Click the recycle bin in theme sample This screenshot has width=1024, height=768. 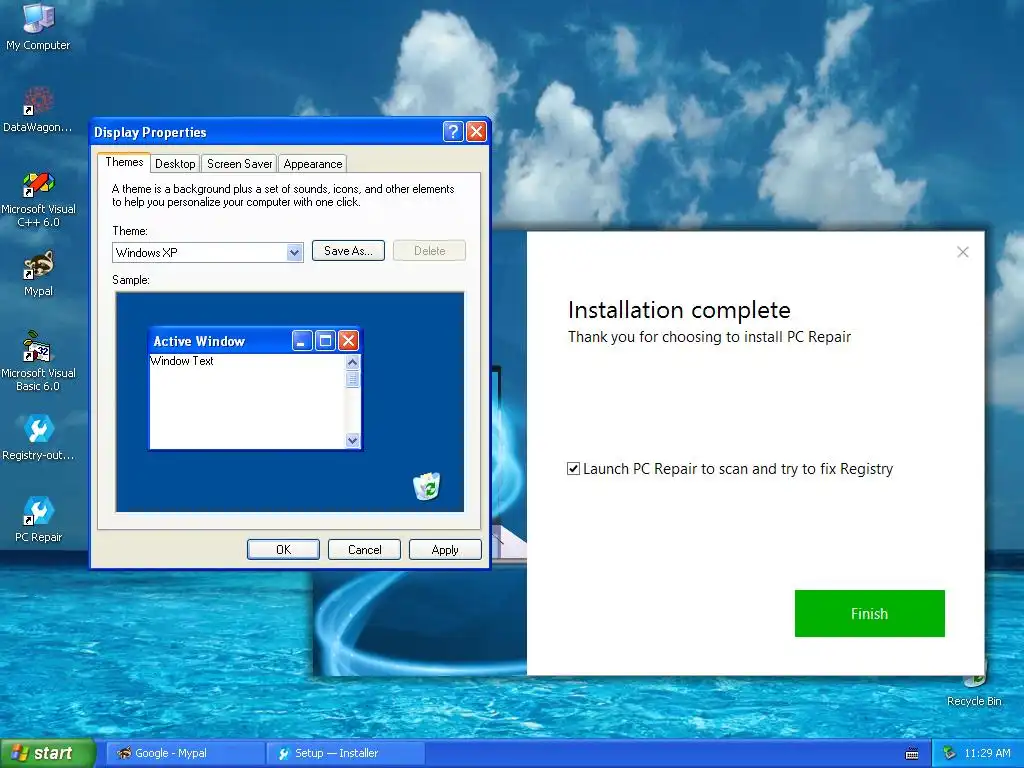(x=426, y=486)
